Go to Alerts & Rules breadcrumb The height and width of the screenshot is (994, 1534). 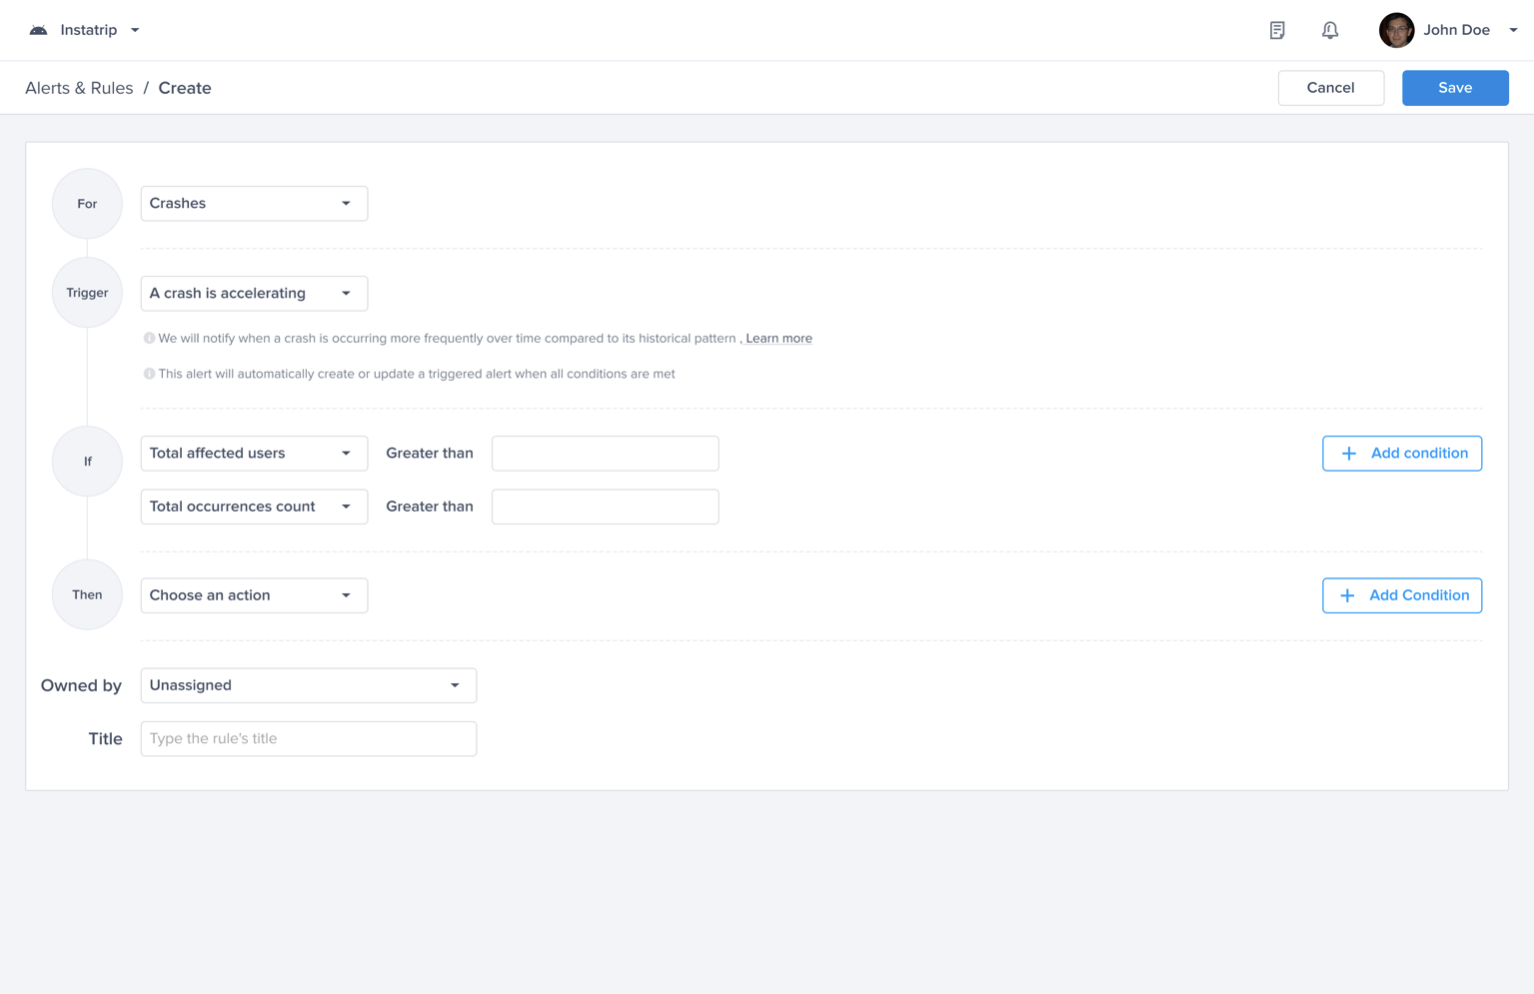[79, 88]
